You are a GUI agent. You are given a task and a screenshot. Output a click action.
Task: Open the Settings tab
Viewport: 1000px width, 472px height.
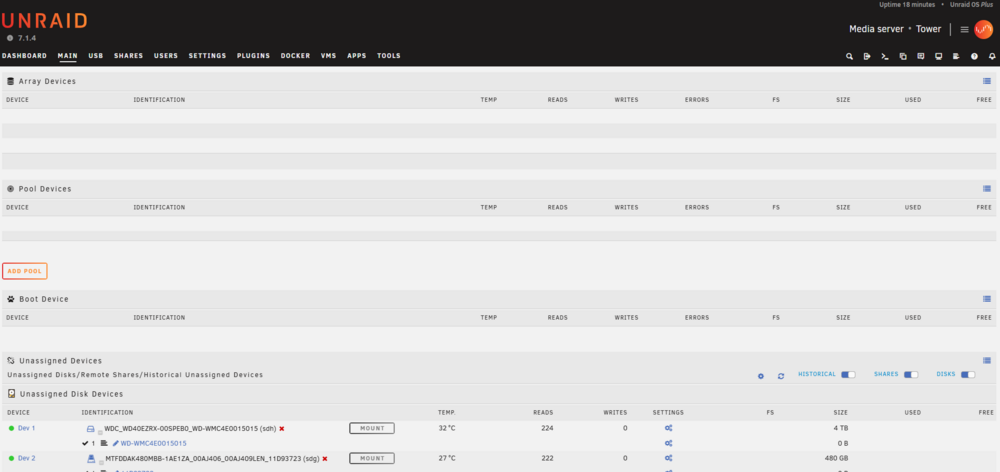(x=207, y=56)
